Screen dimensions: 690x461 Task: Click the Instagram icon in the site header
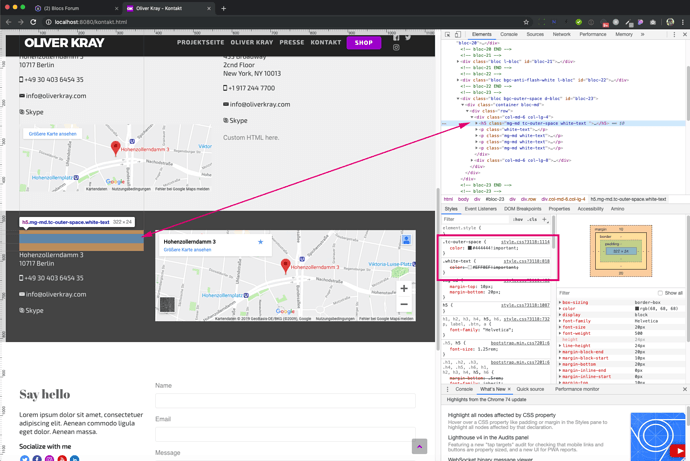pyautogui.click(x=396, y=48)
